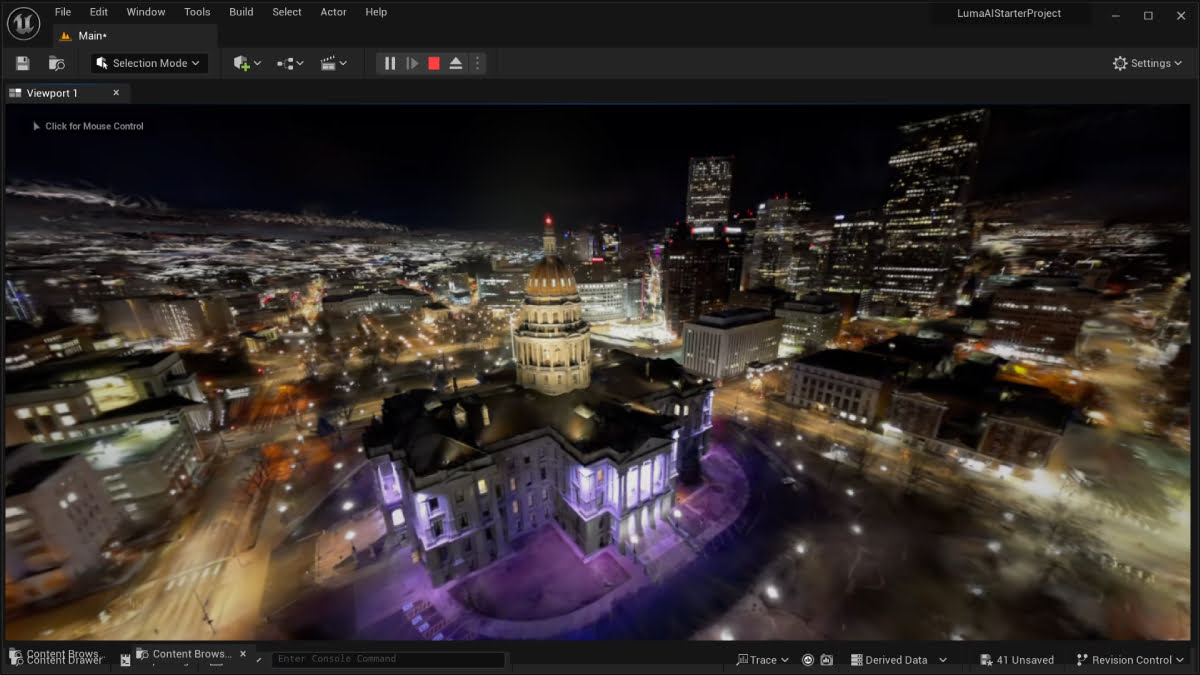
Task: Expand the Add Actor quick-add menu
Action: [x=247, y=63]
